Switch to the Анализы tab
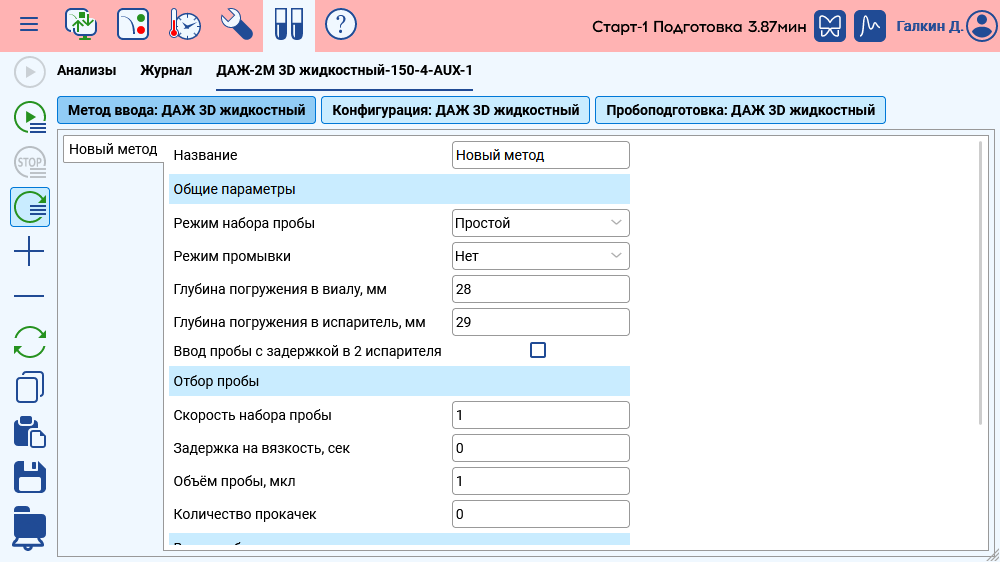This screenshot has width=1000, height=562. point(86,70)
